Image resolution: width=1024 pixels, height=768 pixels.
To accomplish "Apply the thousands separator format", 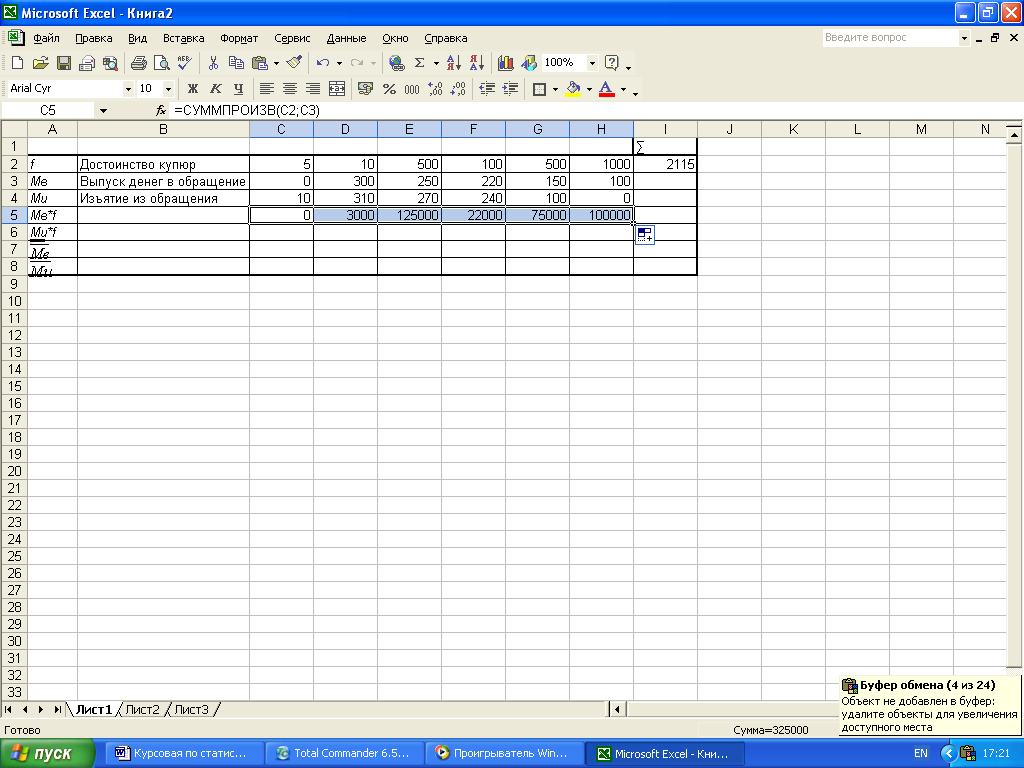I will coord(412,89).
